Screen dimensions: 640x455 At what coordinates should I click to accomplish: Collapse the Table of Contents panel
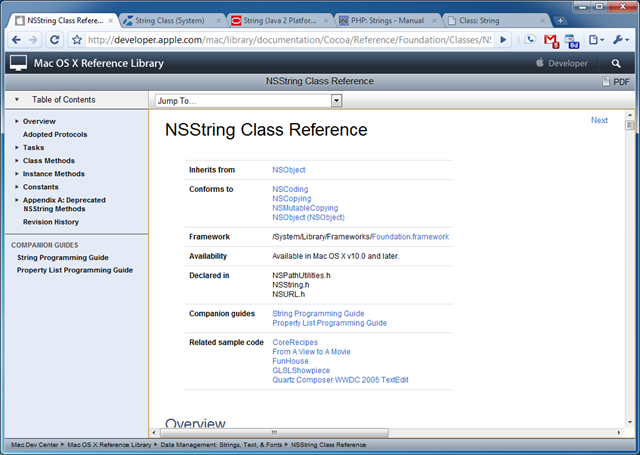tap(17, 100)
